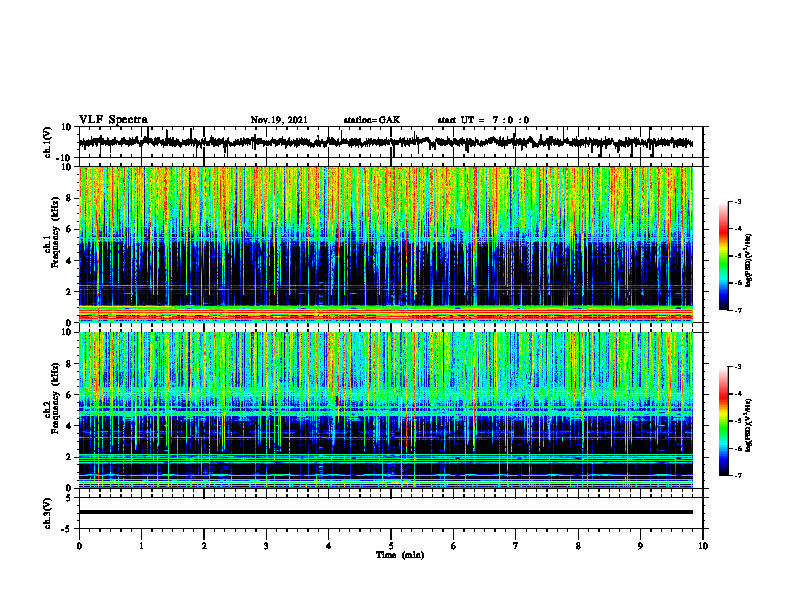Click the "ch.3(V)" axis label
The height and width of the screenshot is (612, 792).
click(48, 514)
